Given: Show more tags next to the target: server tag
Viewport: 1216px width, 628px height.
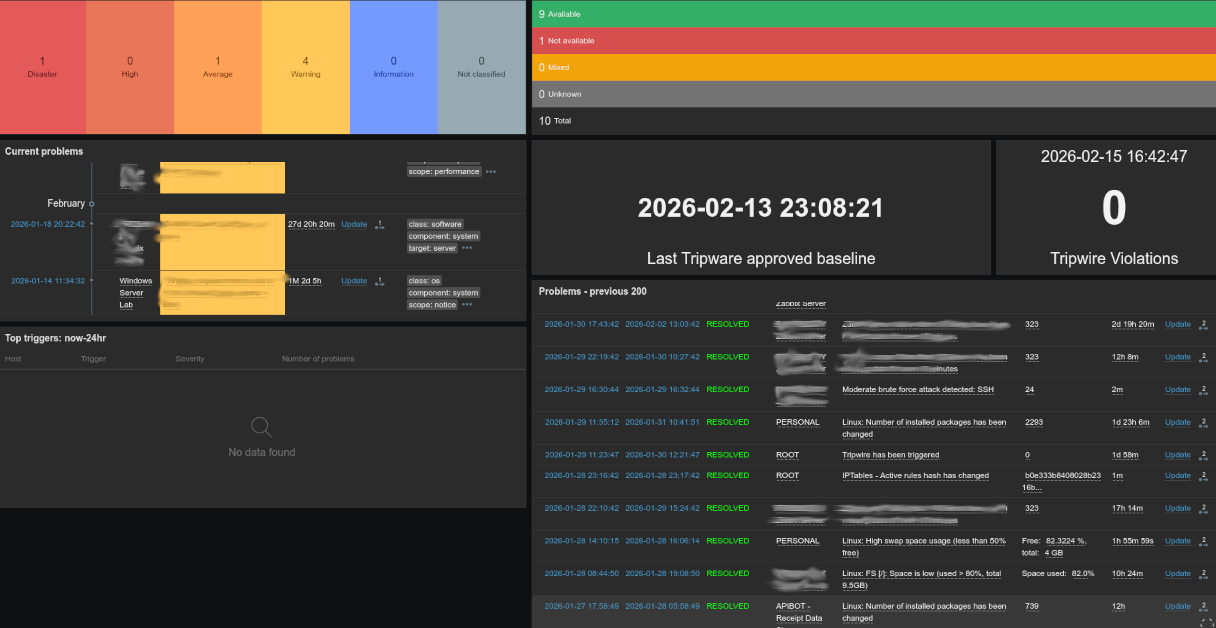Looking at the screenshot, I should 467,247.
